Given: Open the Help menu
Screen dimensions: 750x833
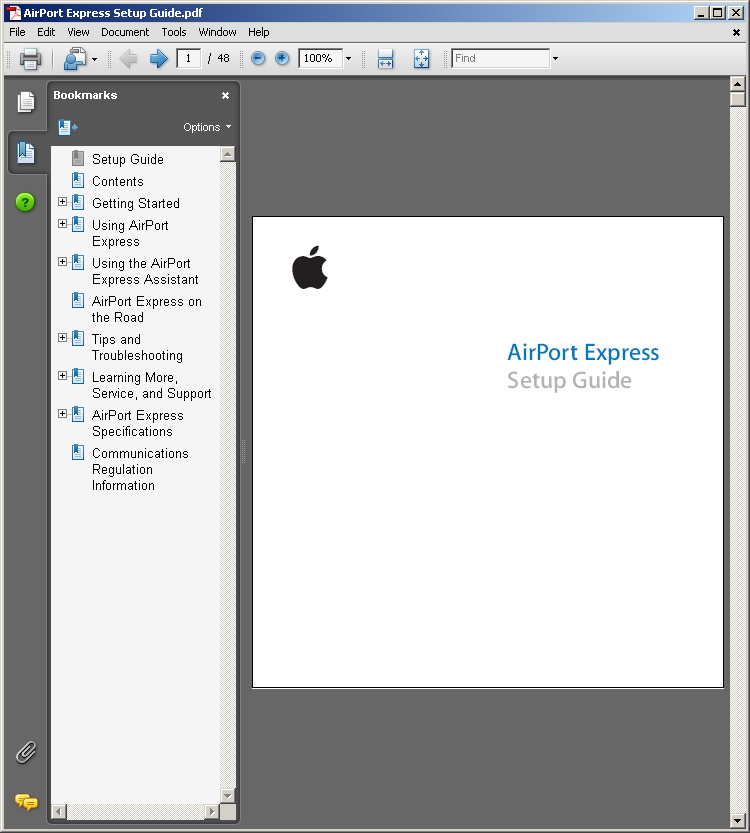Looking at the screenshot, I should (259, 32).
